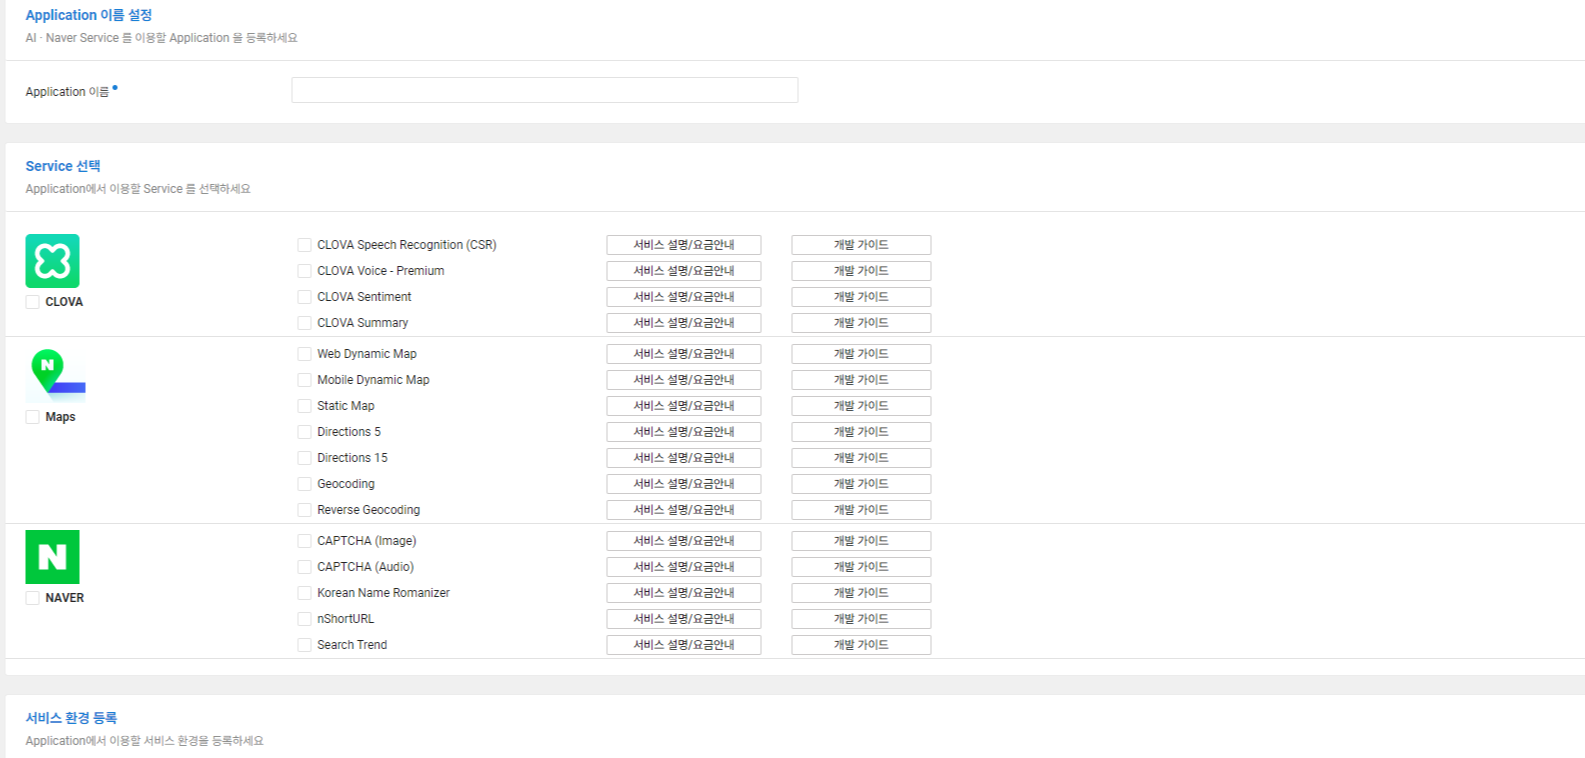Enable CLOVA Voice - Premium checkbox
Image resolution: width=1585 pixels, height=758 pixels.
(304, 271)
